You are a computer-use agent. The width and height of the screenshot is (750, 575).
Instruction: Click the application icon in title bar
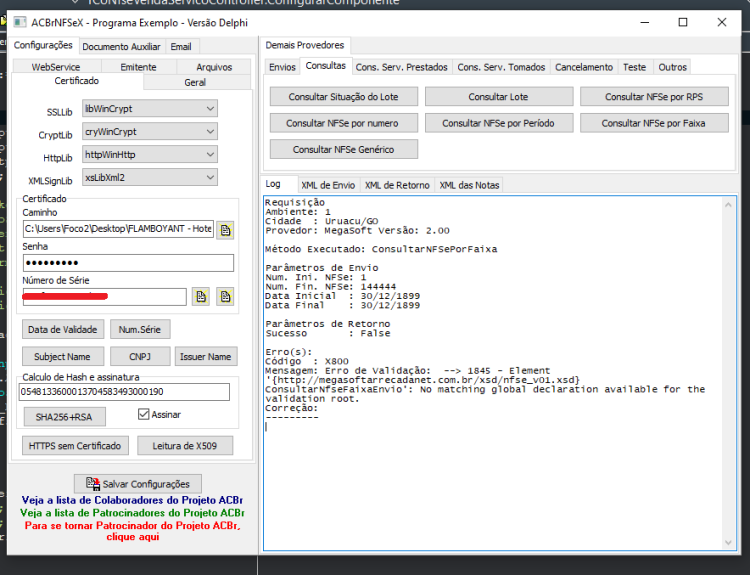(20, 22)
